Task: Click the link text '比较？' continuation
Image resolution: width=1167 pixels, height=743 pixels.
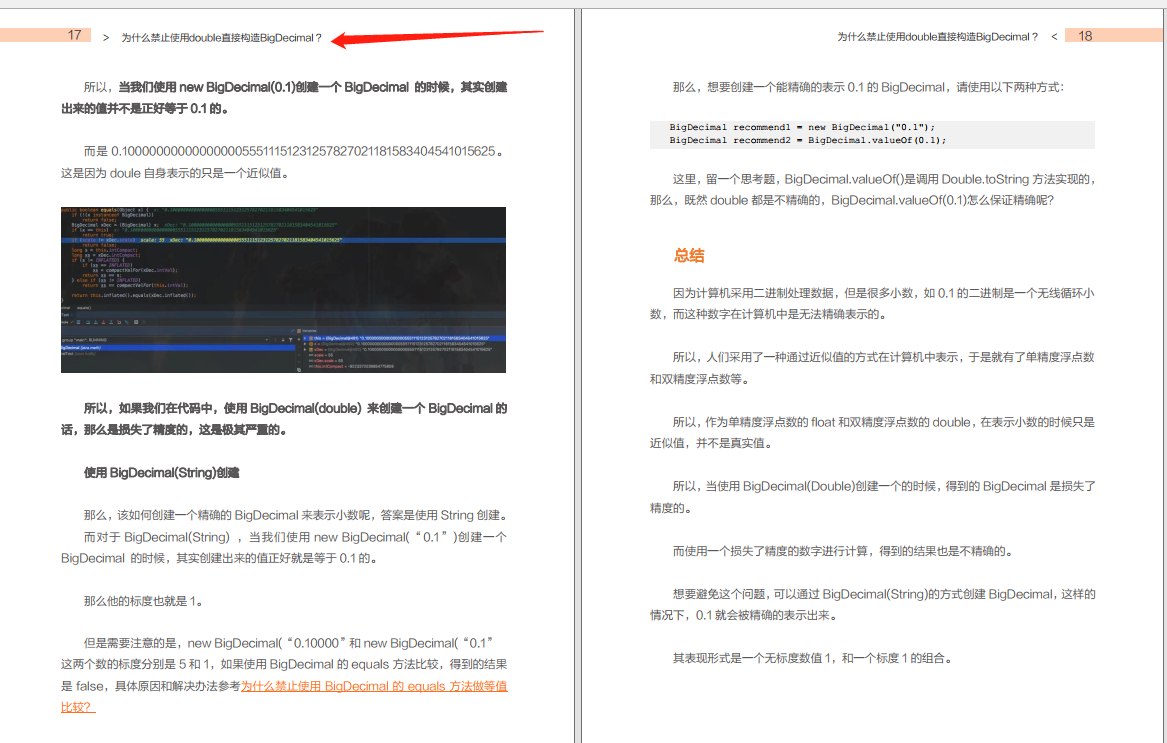Action: (x=77, y=707)
